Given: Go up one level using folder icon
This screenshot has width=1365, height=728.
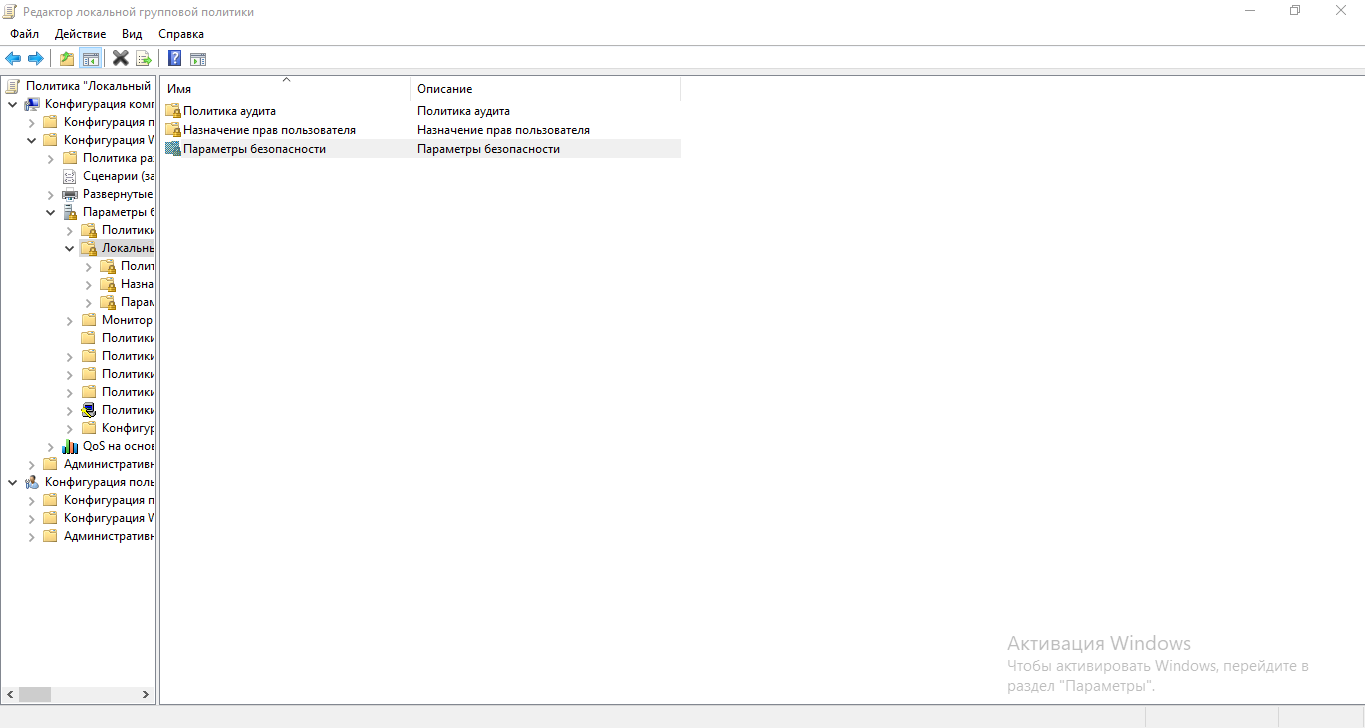Looking at the screenshot, I should 67,58.
